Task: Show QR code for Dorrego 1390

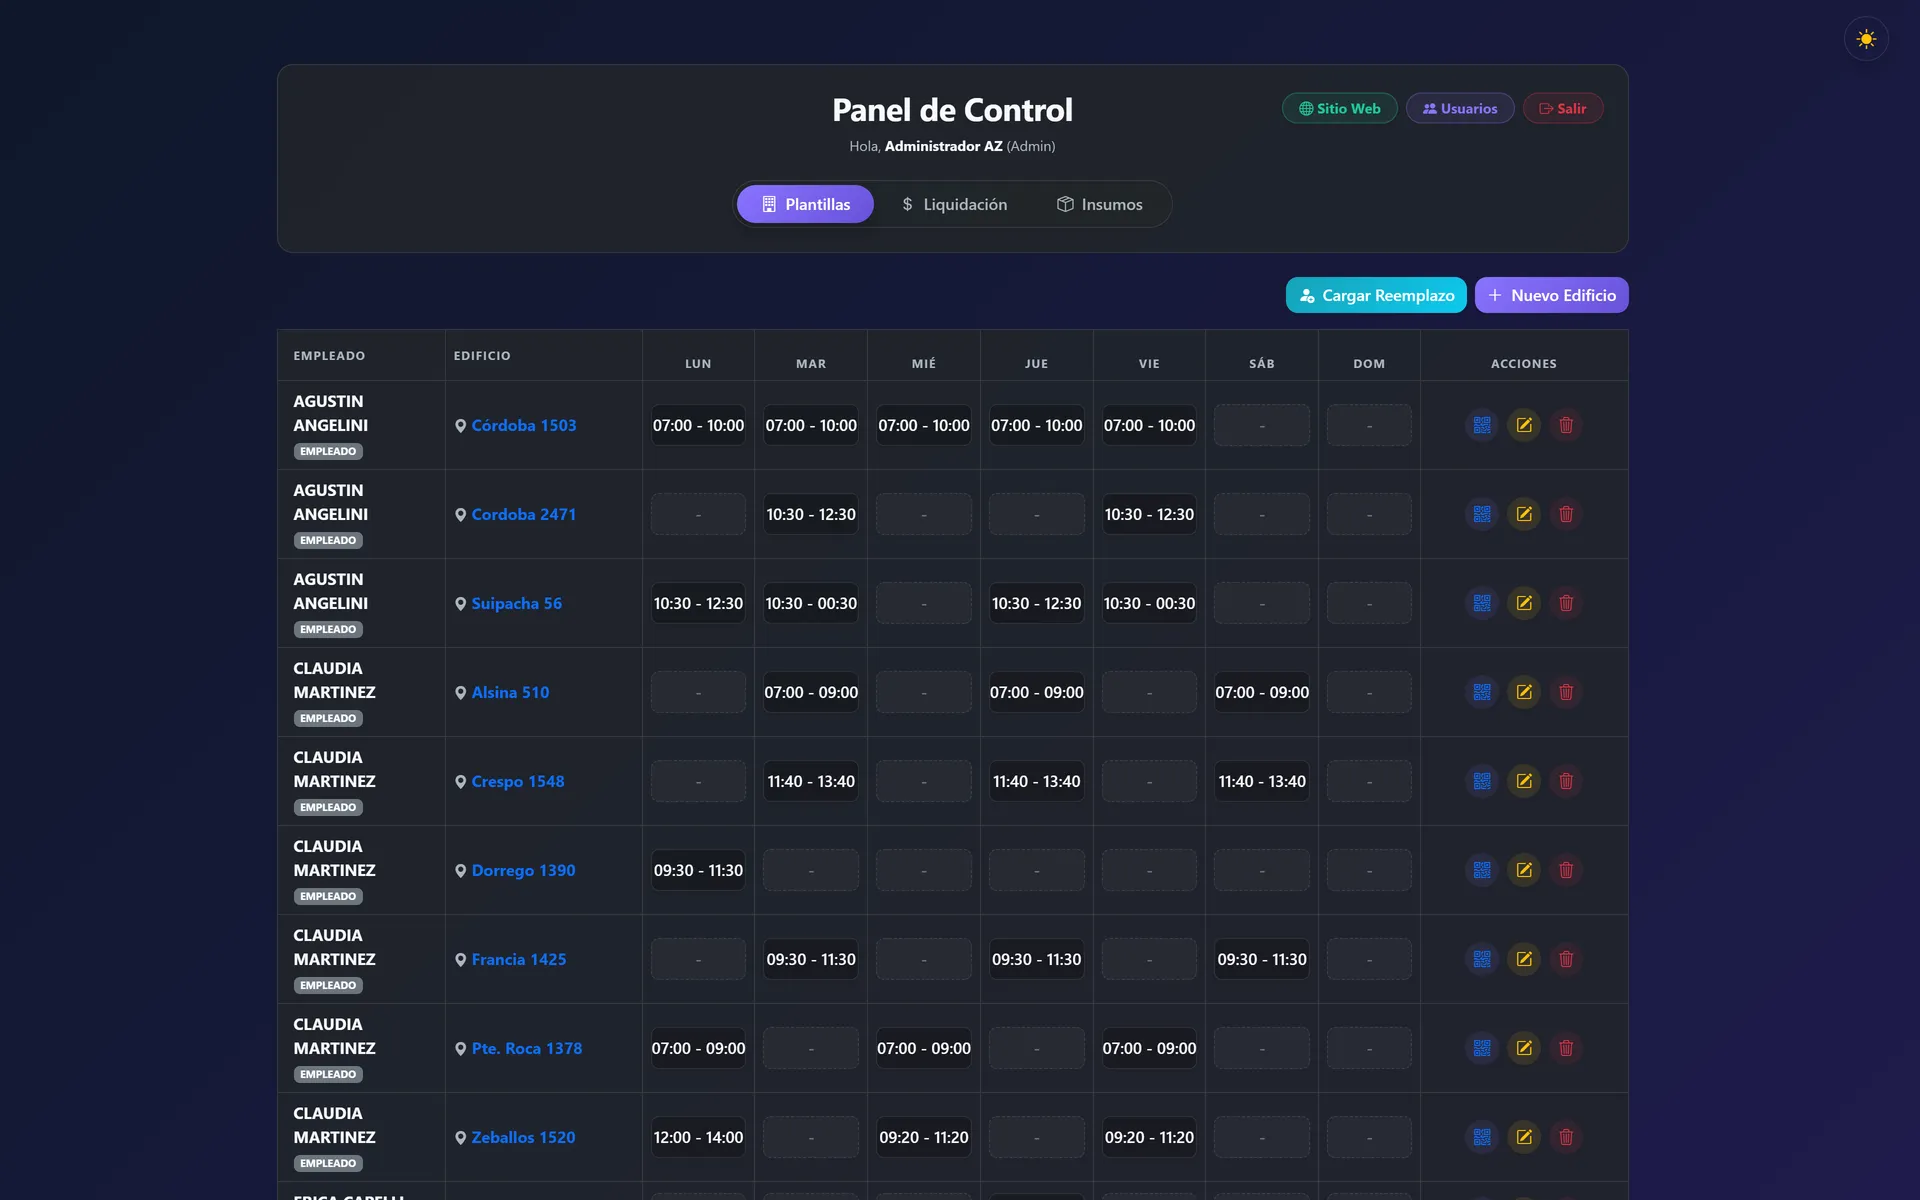Action: [1482, 870]
